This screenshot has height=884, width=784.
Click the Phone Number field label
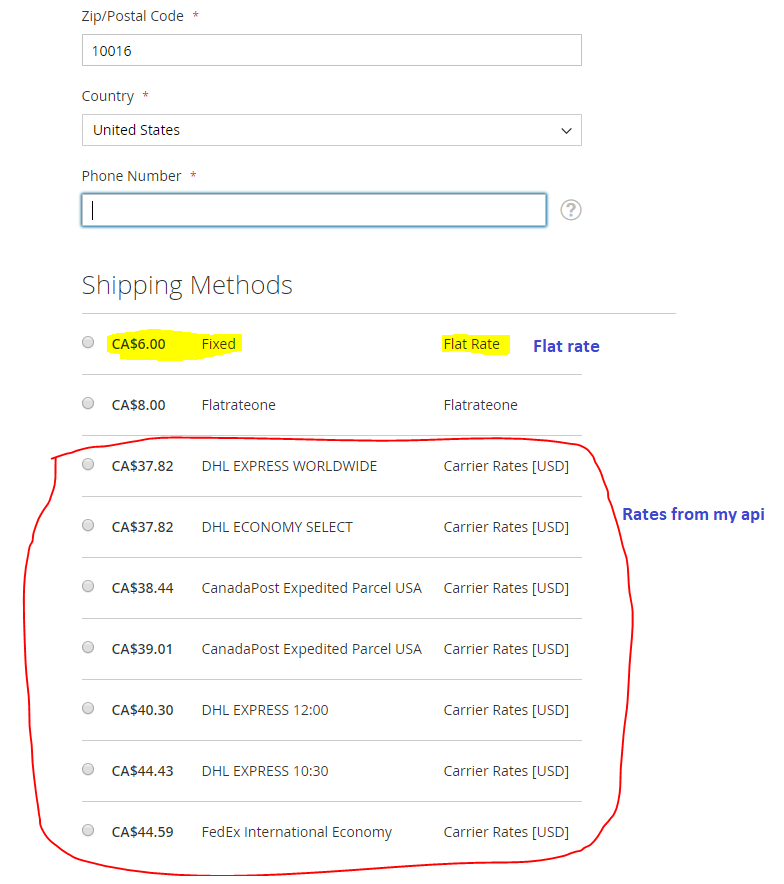[131, 176]
